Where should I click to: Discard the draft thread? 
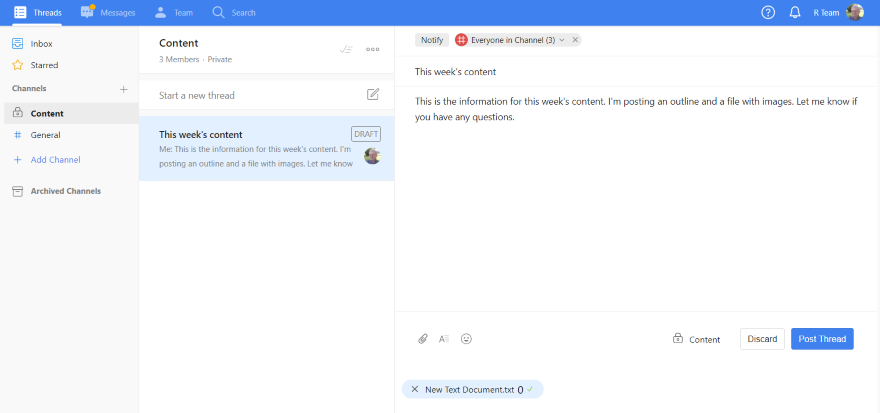pos(762,339)
